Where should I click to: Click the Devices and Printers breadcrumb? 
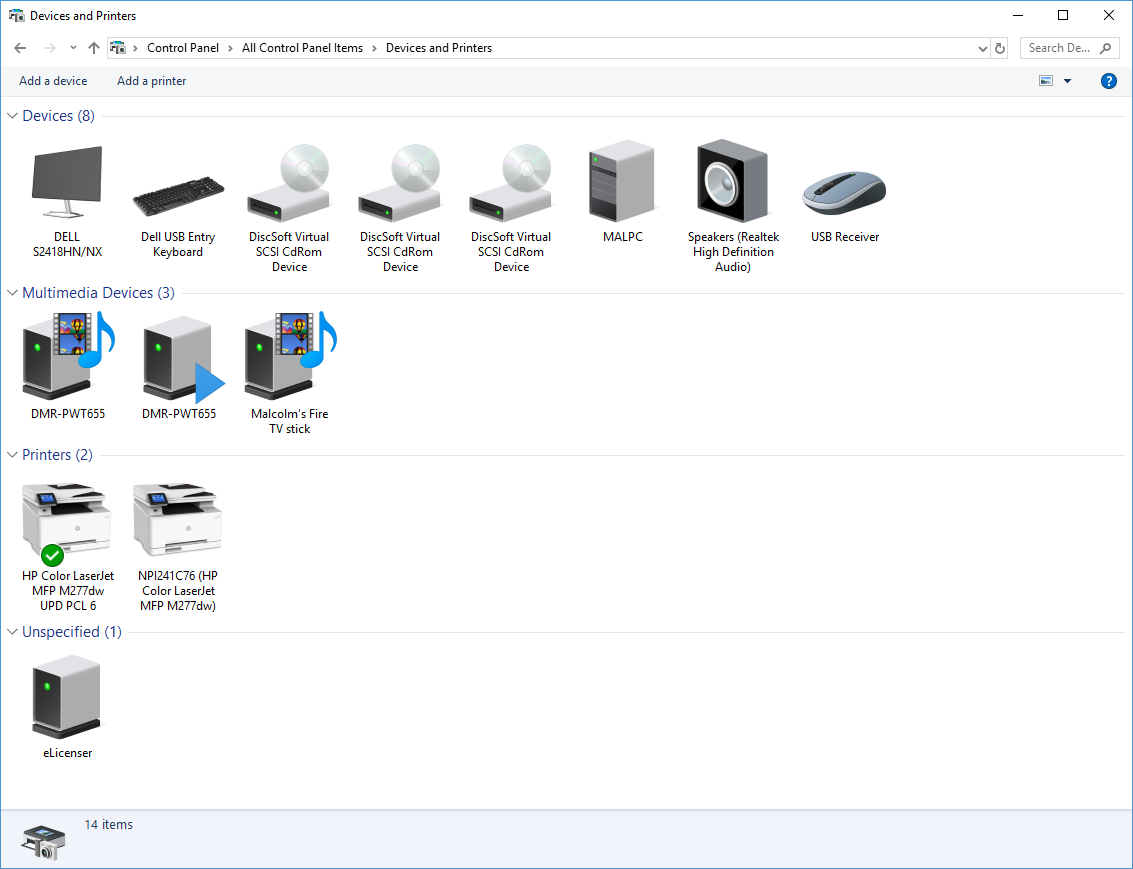[x=439, y=48]
